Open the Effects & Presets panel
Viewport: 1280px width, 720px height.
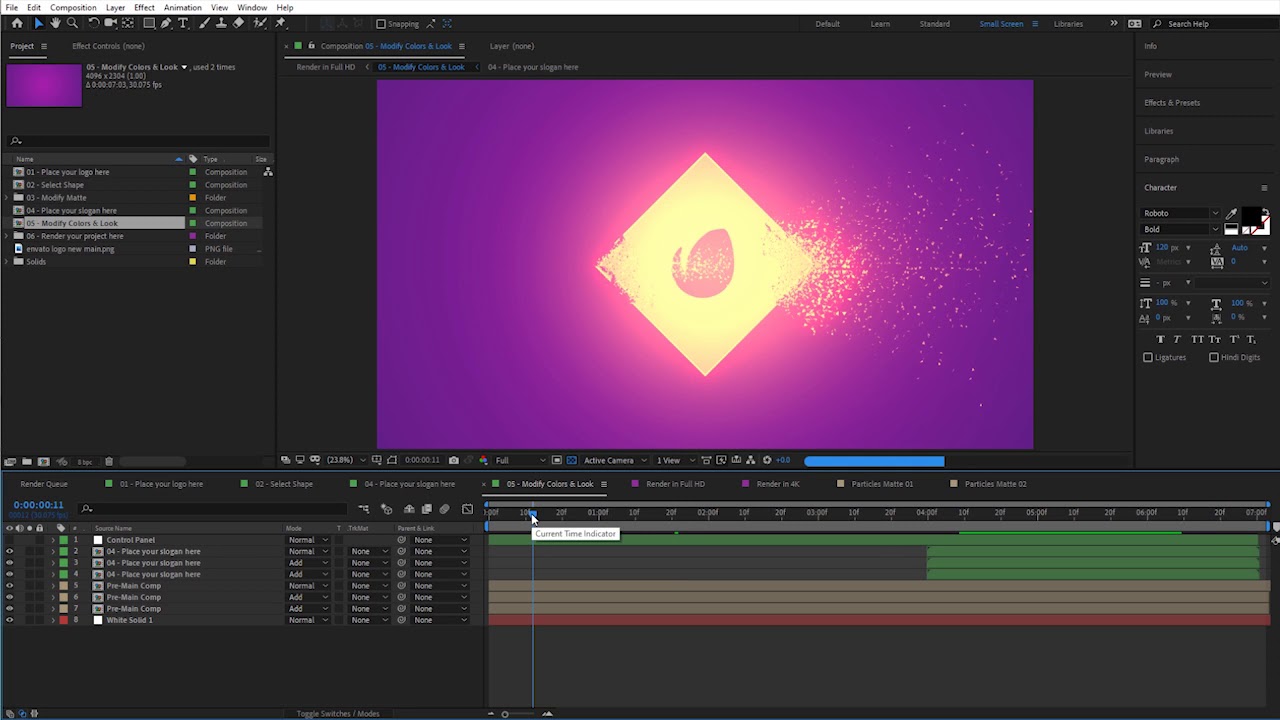pyautogui.click(x=1172, y=102)
